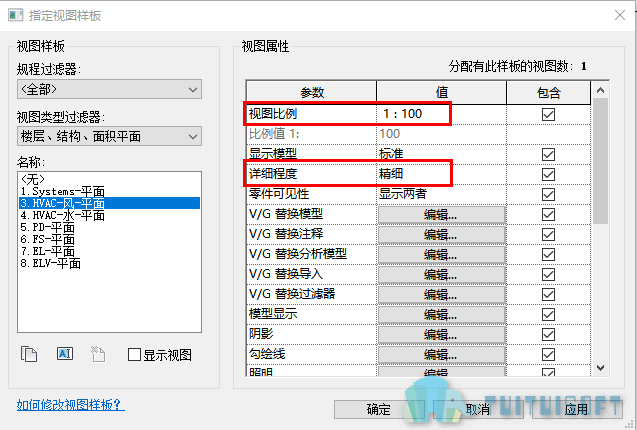Click the Duplicate template icon
637x430 pixels.
pos(29,354)
